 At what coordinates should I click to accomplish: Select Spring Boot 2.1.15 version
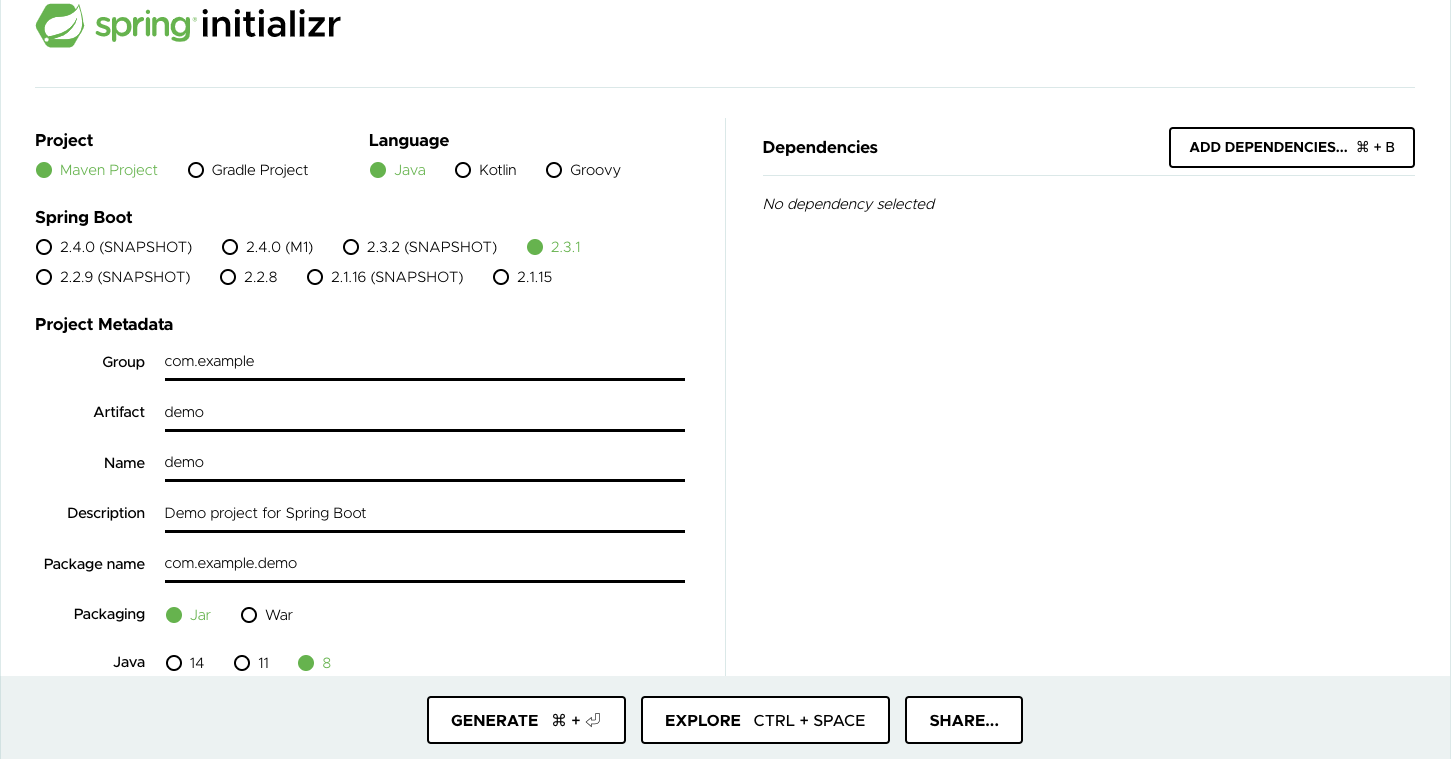[523, 277]
